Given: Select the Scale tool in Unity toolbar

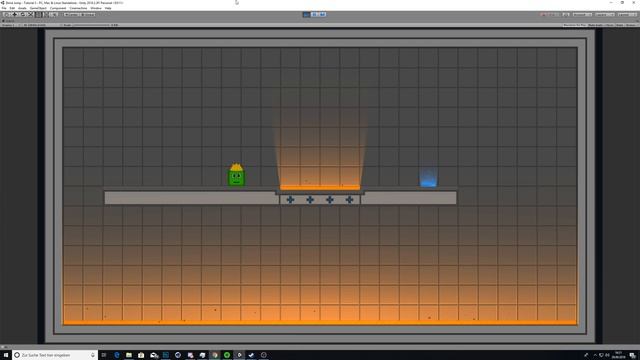Looking at the screenshot, I should 30,15.
